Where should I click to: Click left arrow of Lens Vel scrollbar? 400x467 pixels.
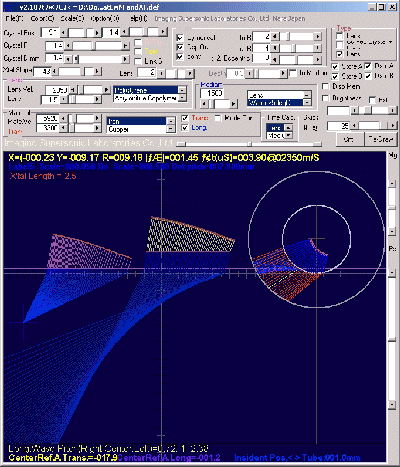[73, 90]
